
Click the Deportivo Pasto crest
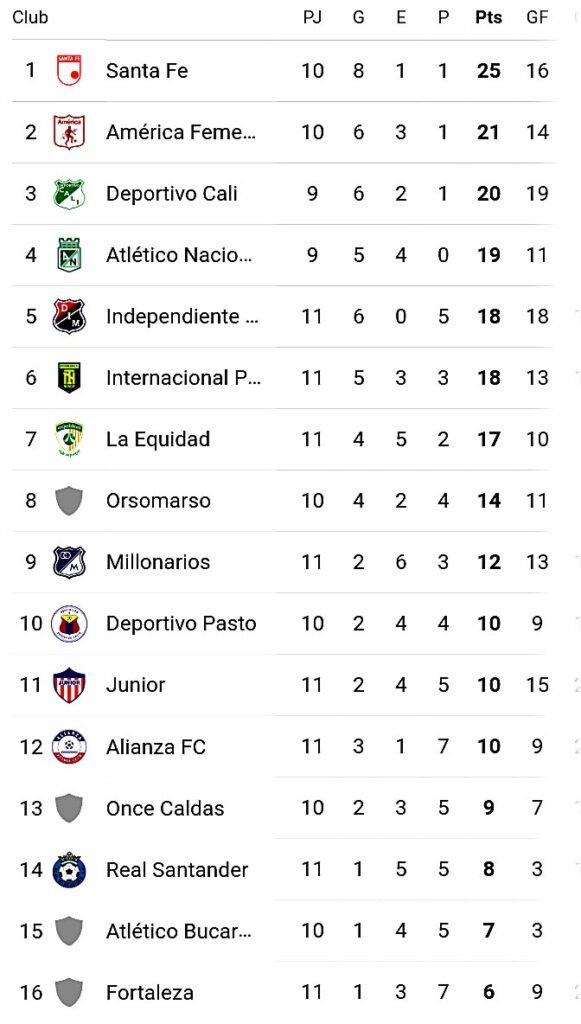pos(69,624)
